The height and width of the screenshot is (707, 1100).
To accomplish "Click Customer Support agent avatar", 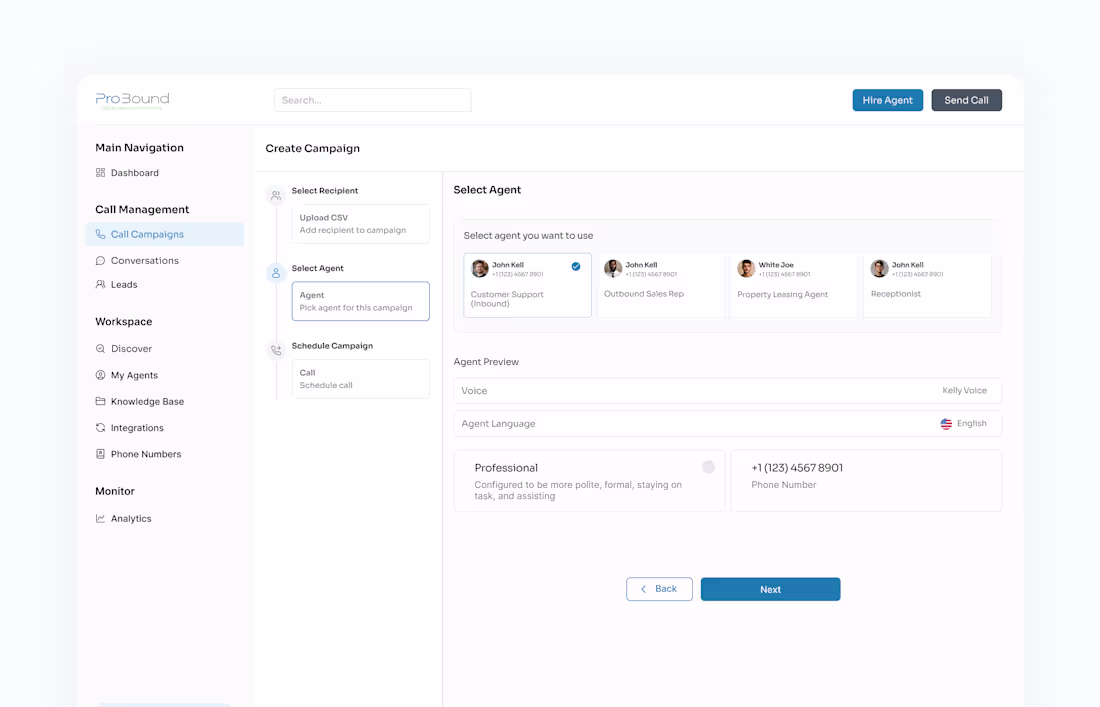I will pos(480,269).
